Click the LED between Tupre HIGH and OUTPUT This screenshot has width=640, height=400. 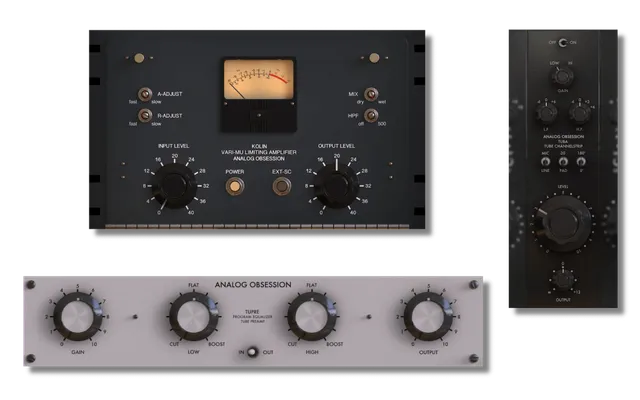[x=369, y=317]
